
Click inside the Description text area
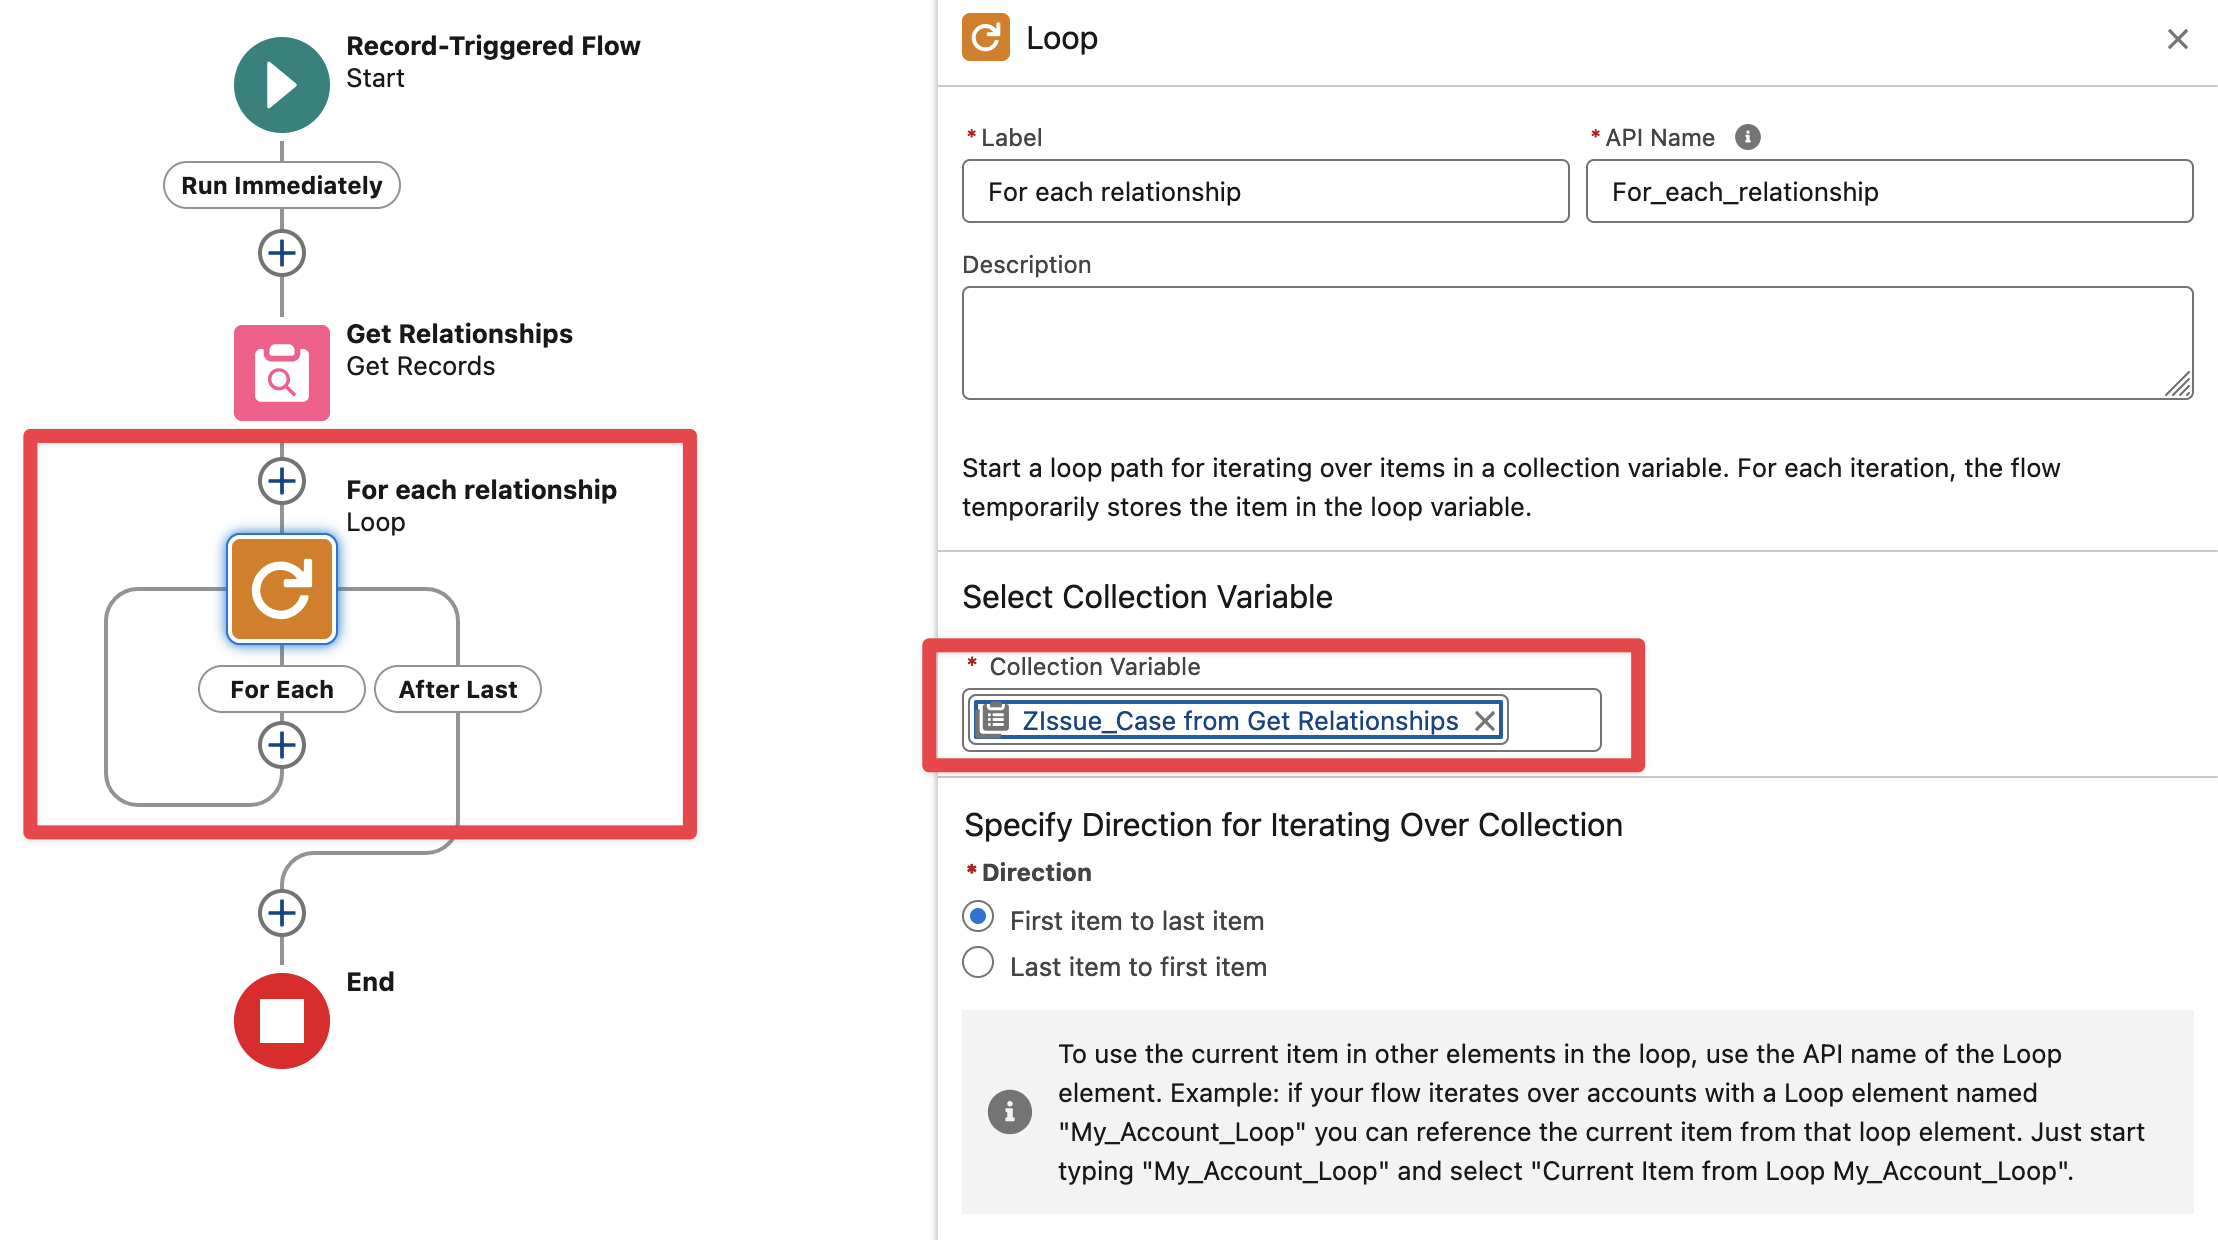pyautogui.click(x=1576, y=343)
